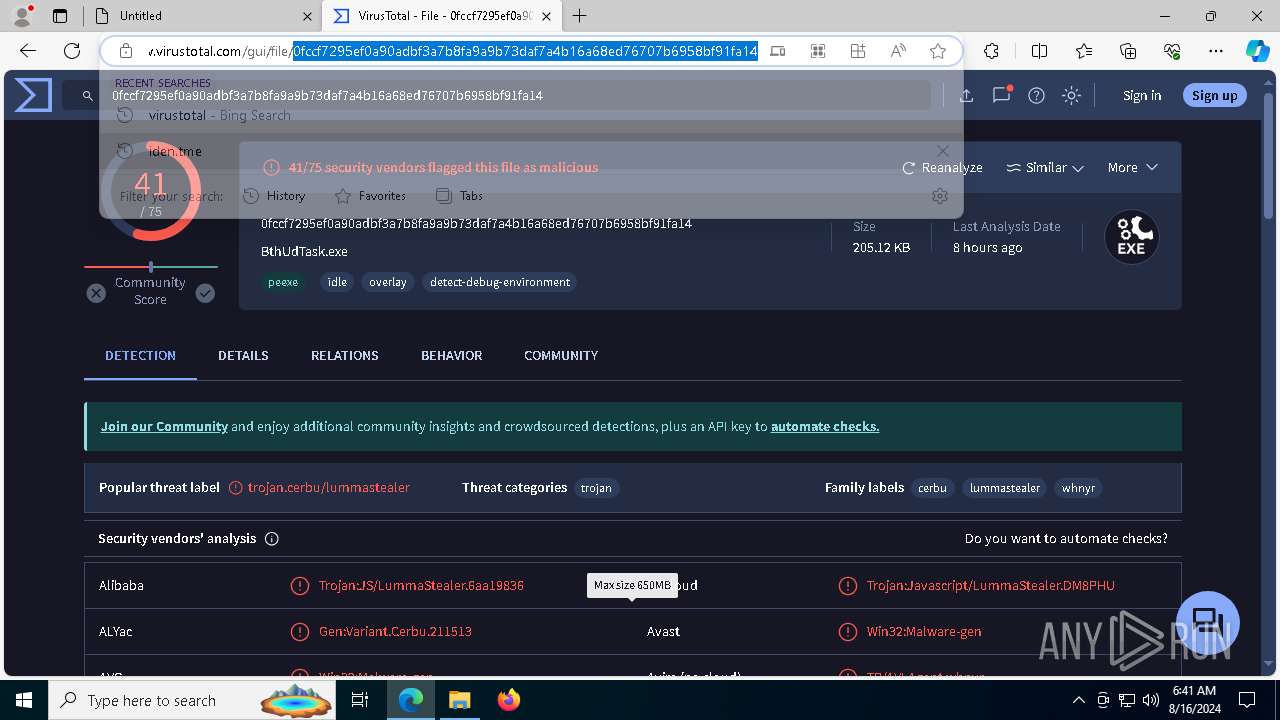Screen dimensions: 1280x720
Task: Open the tab actions menu icon
Action: (59, 16)
